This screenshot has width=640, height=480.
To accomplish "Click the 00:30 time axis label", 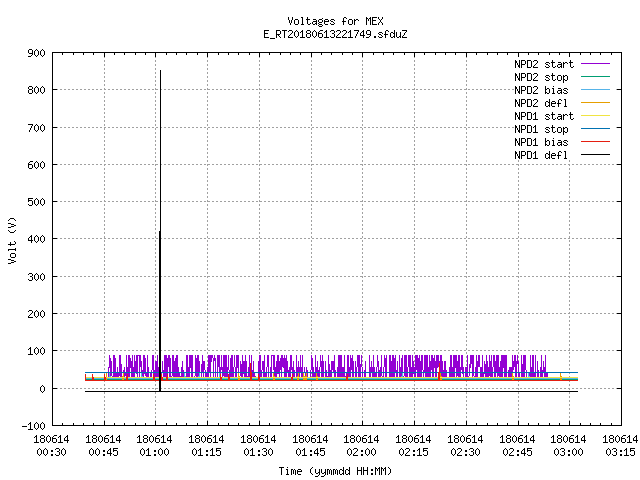I will (x=51, y=452).
